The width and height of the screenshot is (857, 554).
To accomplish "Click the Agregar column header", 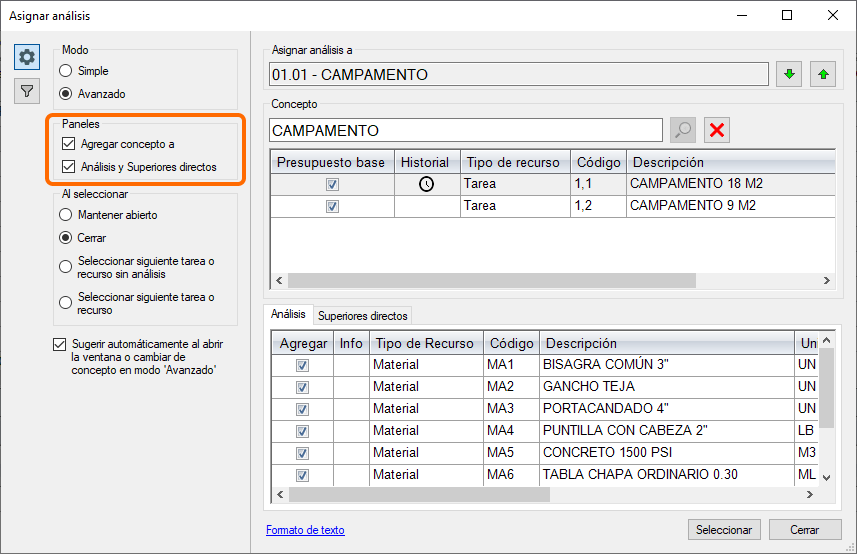I will 302,343.
